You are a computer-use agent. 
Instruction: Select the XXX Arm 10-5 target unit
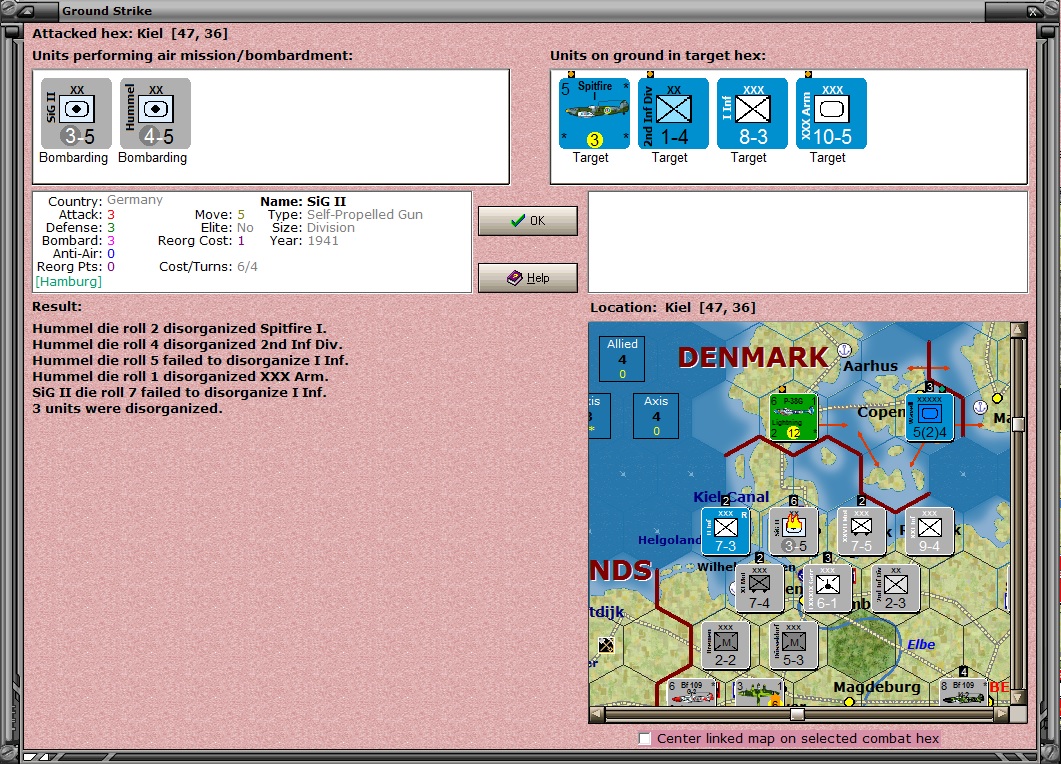pos(831,113)
